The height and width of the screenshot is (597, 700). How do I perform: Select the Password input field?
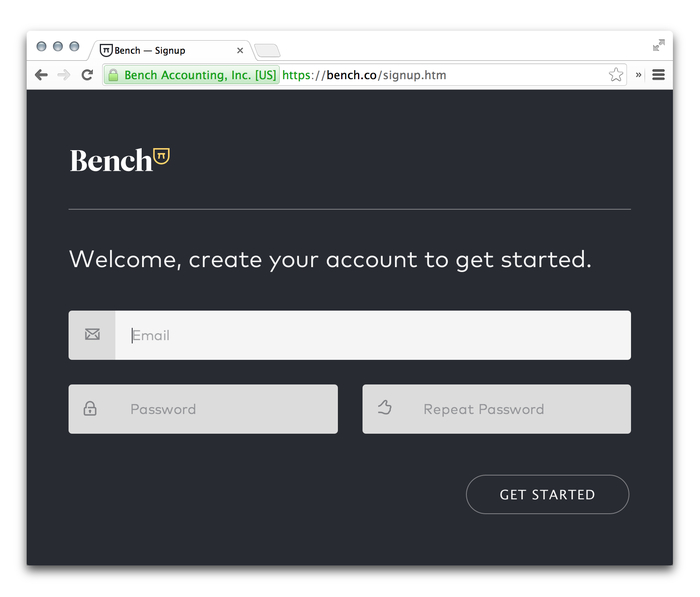click(x=225, y=409)
